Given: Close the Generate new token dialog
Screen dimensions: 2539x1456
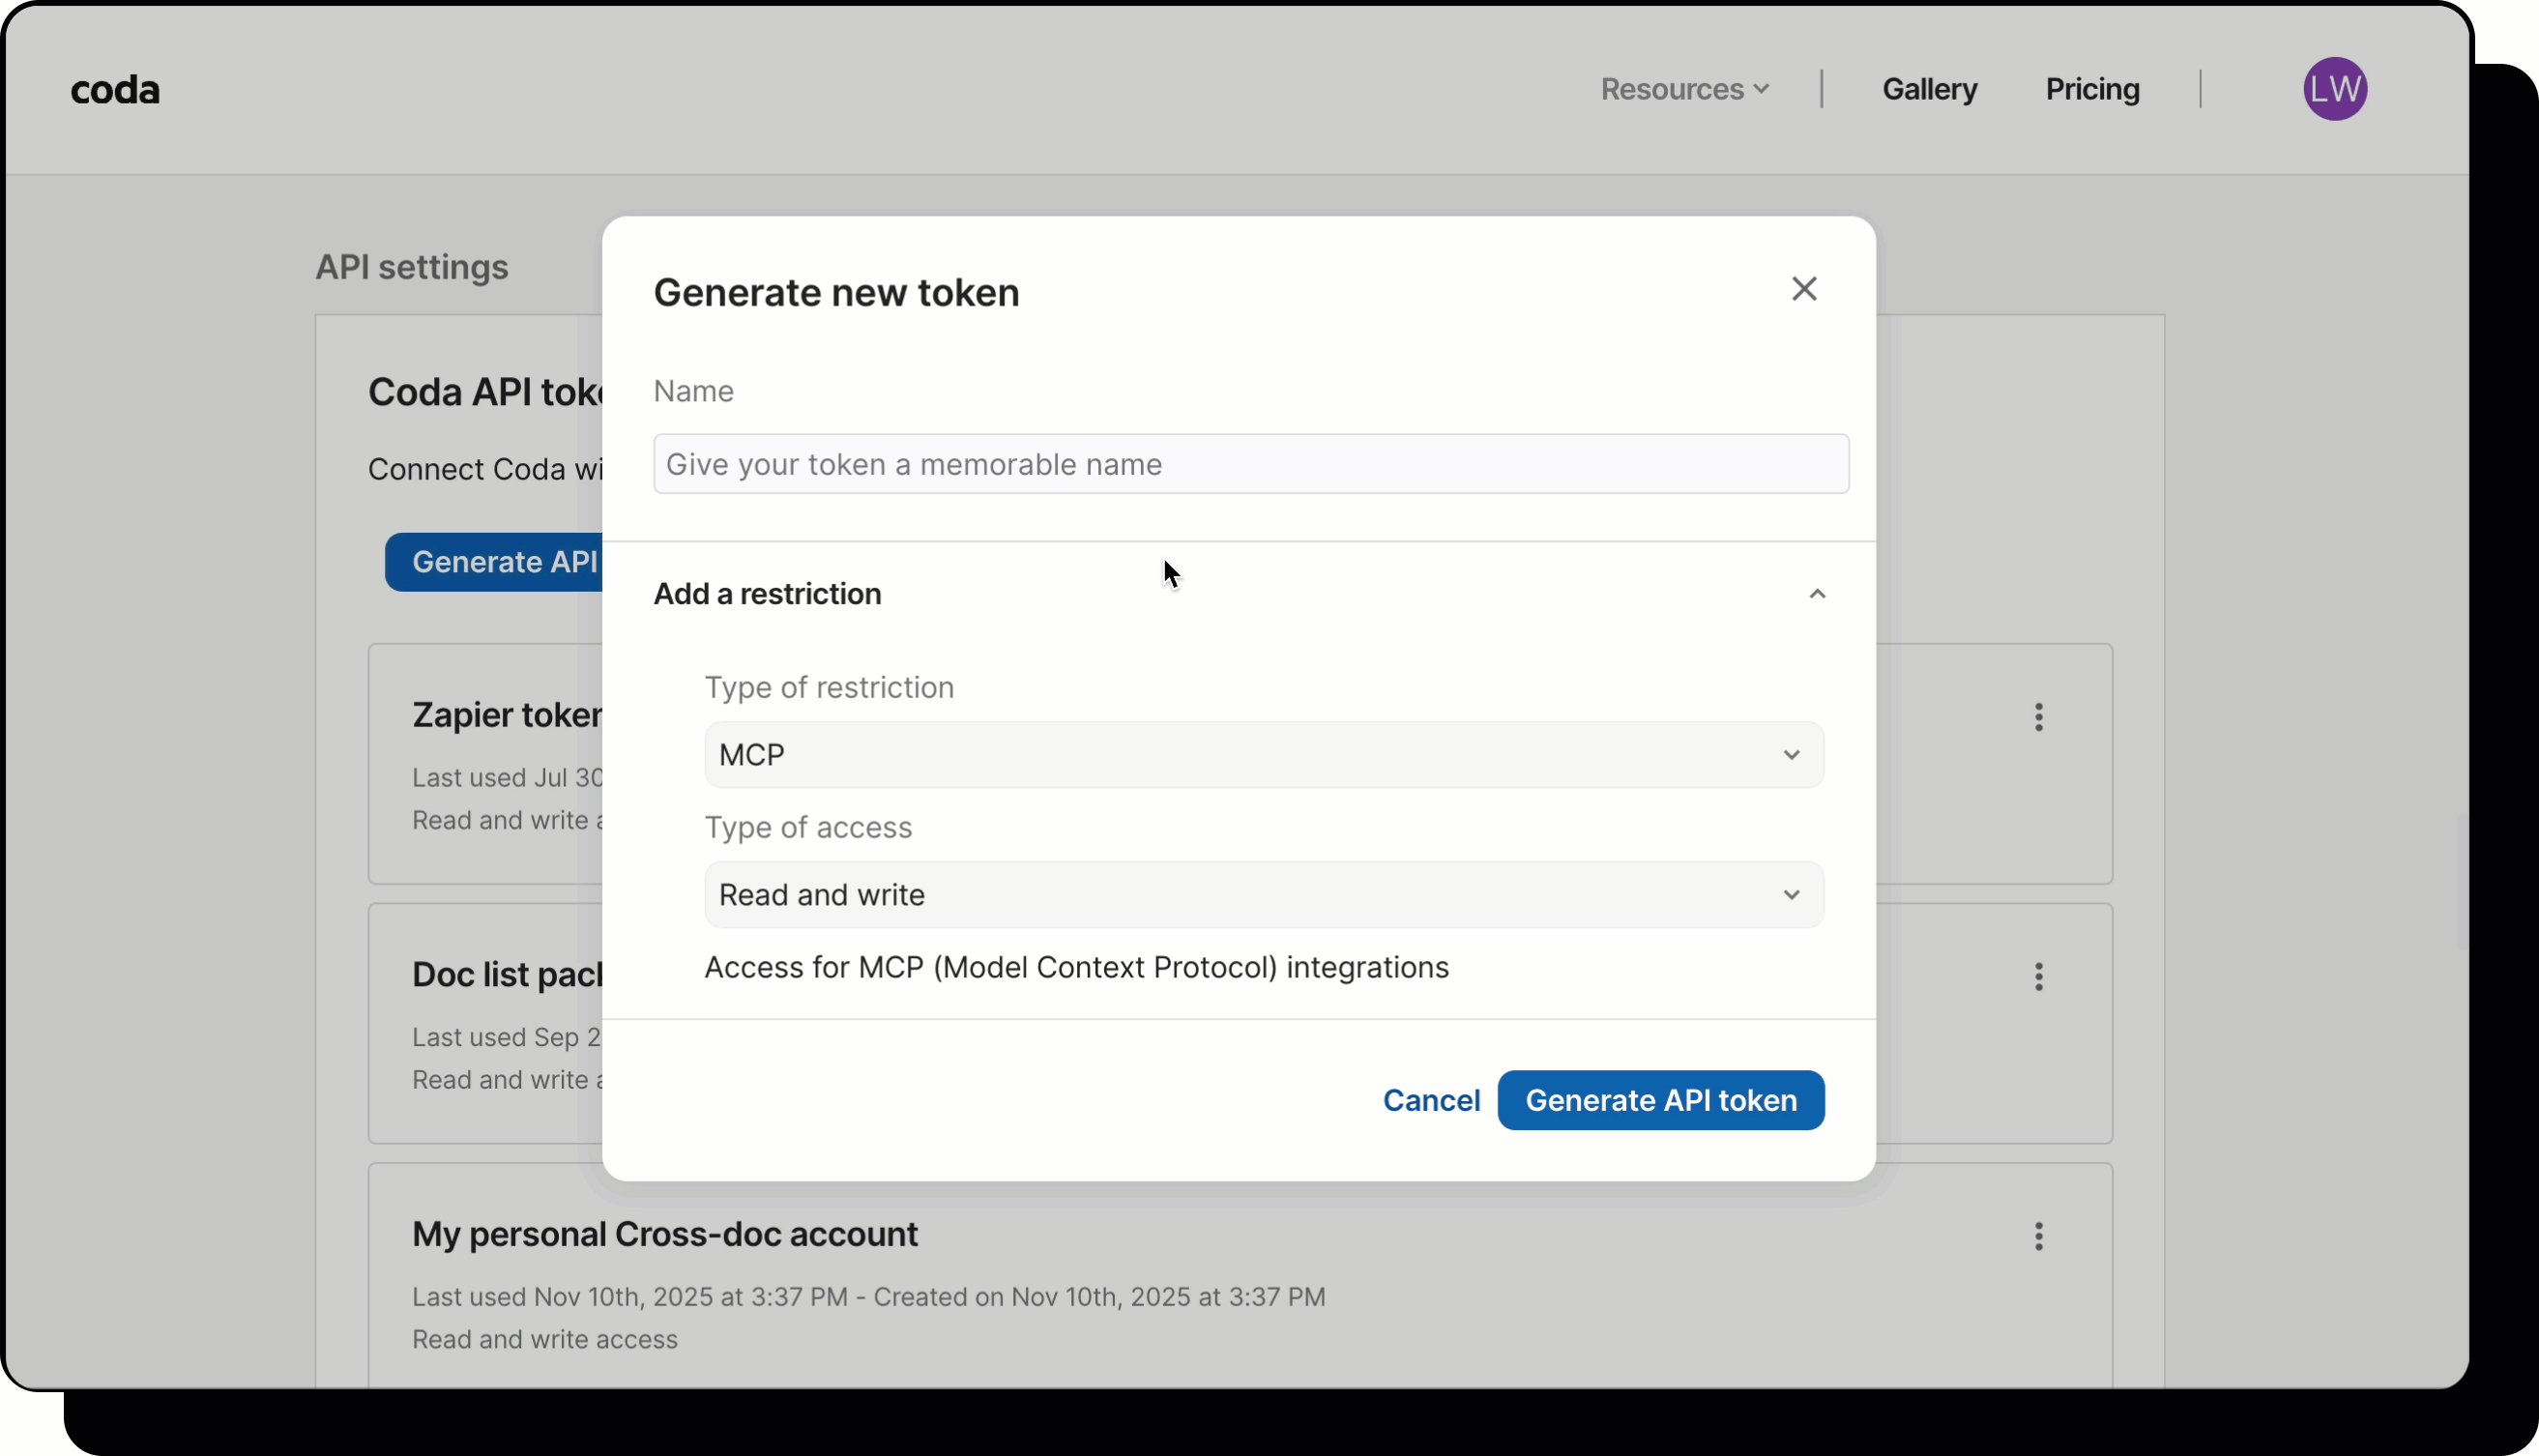Looking at the screenshot, I should tap(1803, 288).
